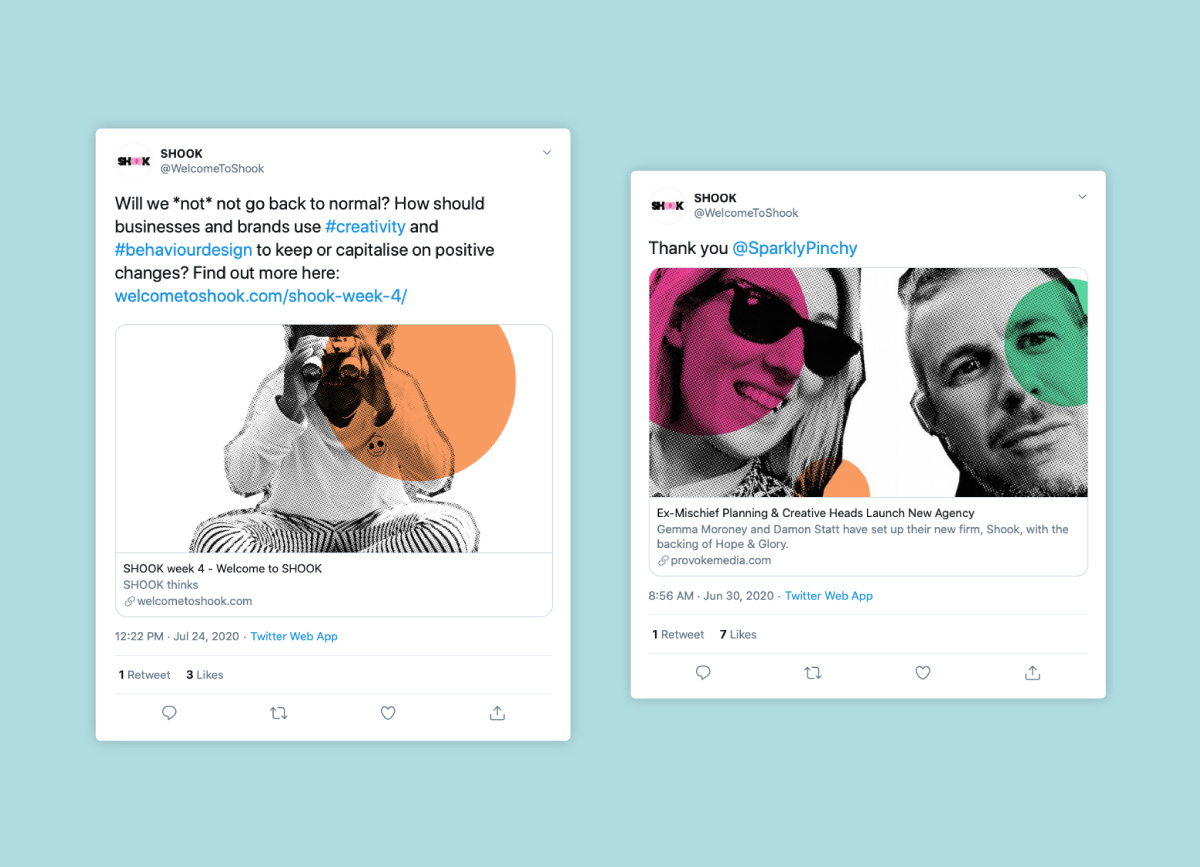The height and width of the screenshot is (867, 1200).
Task: Open the SHOOK avatar on the right tweet
Action: (668, 205)
